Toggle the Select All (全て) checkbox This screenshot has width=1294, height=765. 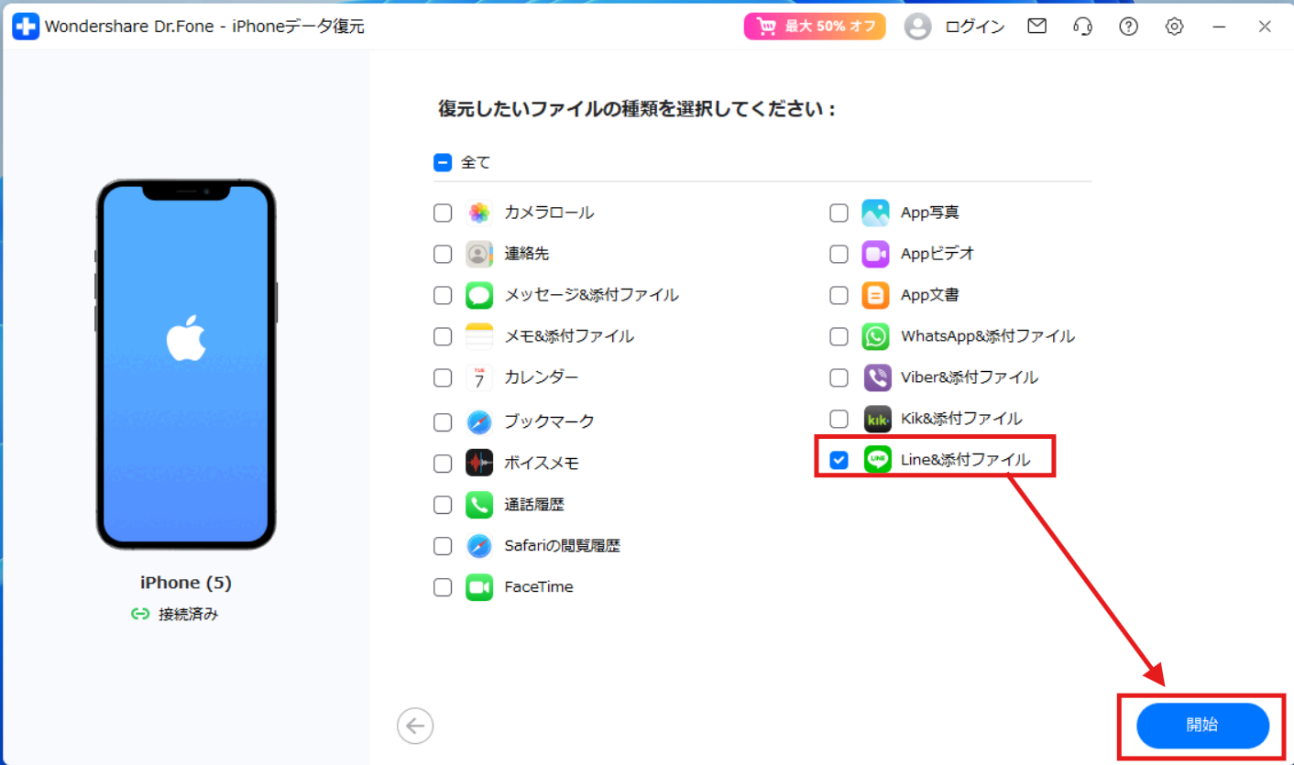[x=442, y=162]
